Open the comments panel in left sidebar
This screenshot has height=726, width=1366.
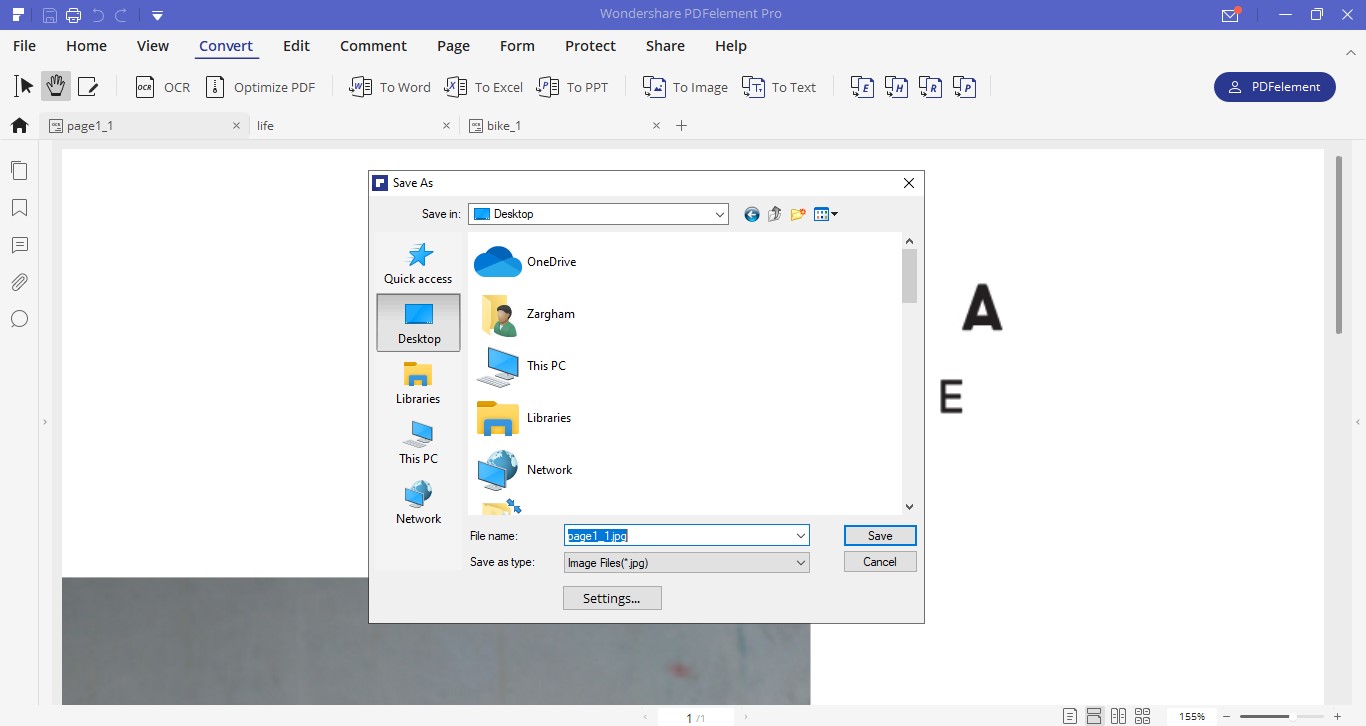coord(19,245)
